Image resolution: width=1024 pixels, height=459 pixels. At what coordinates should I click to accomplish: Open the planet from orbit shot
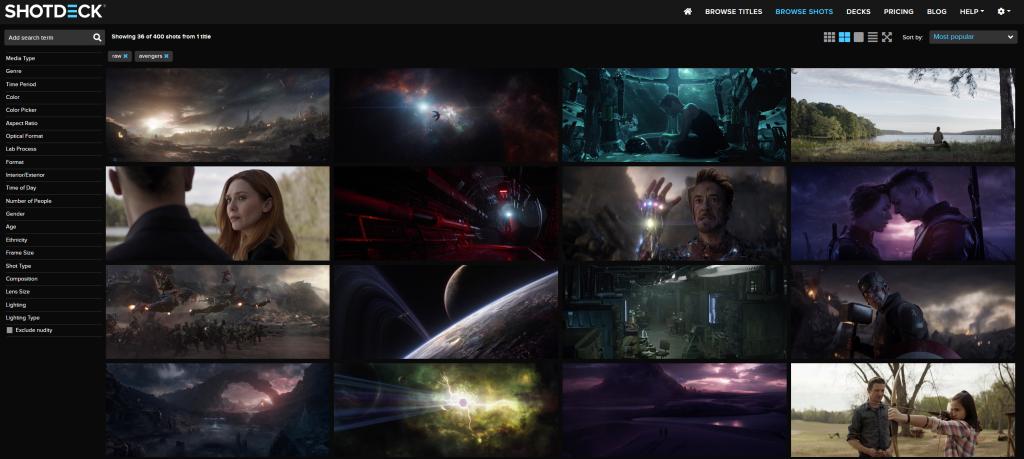[446, 312]
